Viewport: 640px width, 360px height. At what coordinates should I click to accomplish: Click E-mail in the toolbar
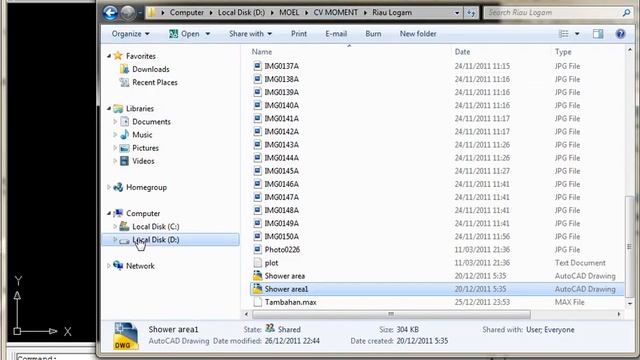(x=336, y=34)
